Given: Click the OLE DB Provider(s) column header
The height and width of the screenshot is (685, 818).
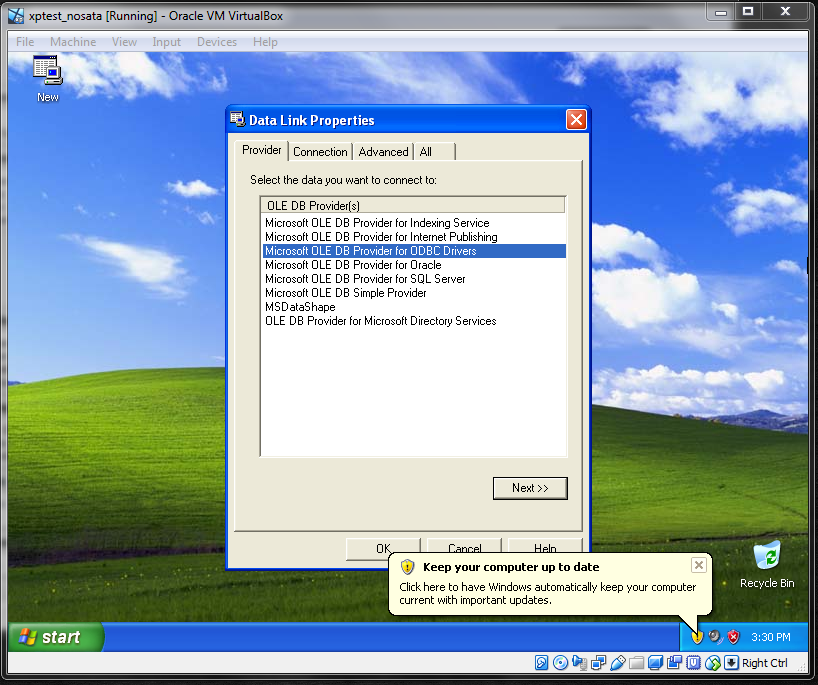Looking at the screenshot, I should [413, 205].
